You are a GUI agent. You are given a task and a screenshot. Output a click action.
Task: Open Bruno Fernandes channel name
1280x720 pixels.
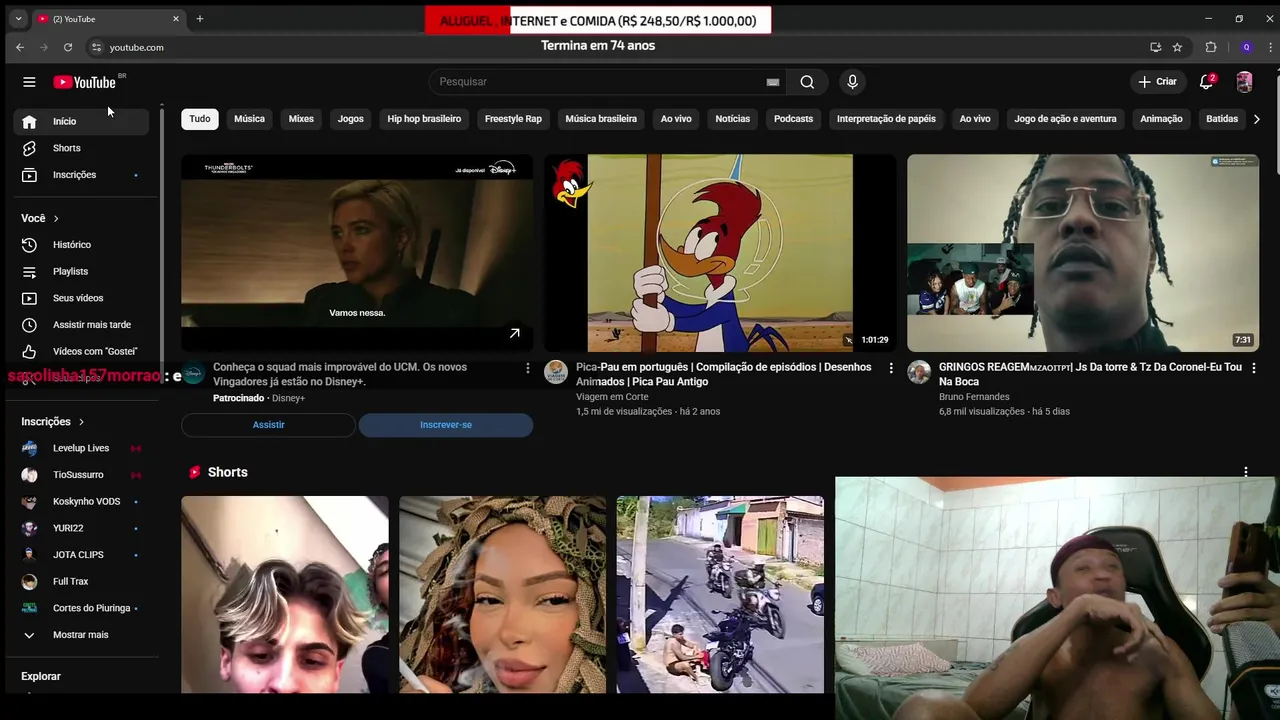pos(974,397)
